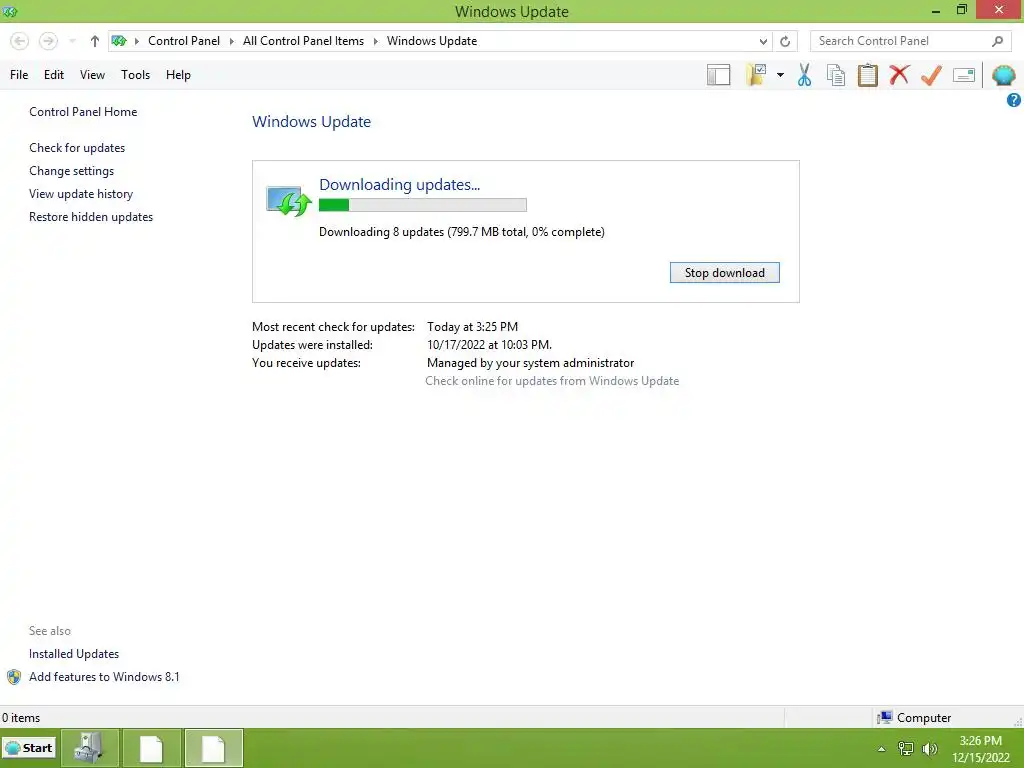Open the View menu
Image resolution: width=1024 pixels, height=768 pixels.
(92, 75)
